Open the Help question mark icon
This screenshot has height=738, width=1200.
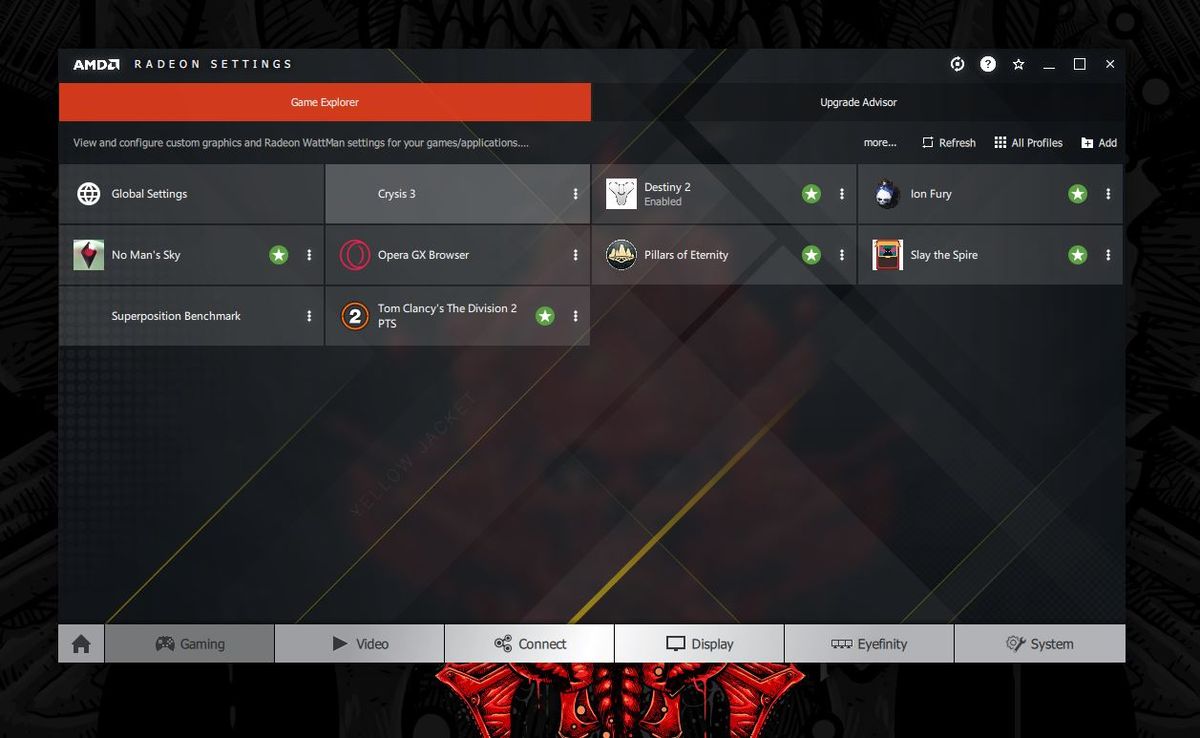[x=987, y=63]
